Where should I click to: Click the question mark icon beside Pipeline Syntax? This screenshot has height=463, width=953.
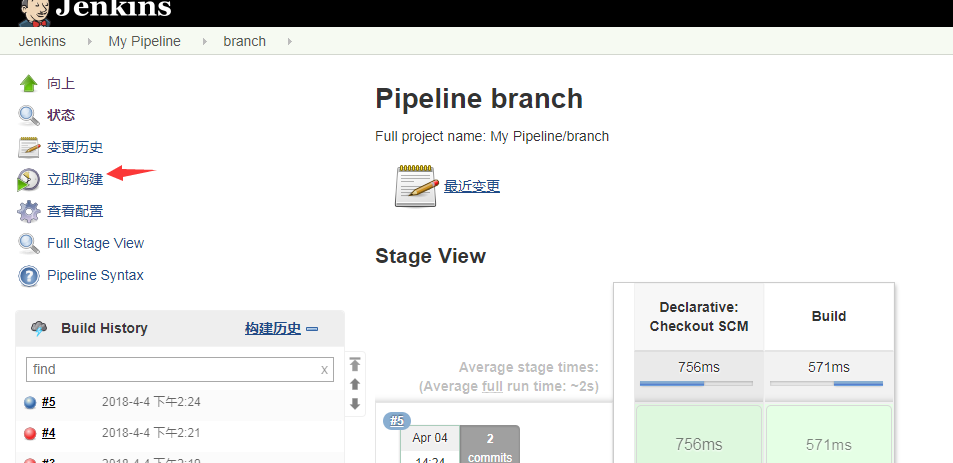29,276
